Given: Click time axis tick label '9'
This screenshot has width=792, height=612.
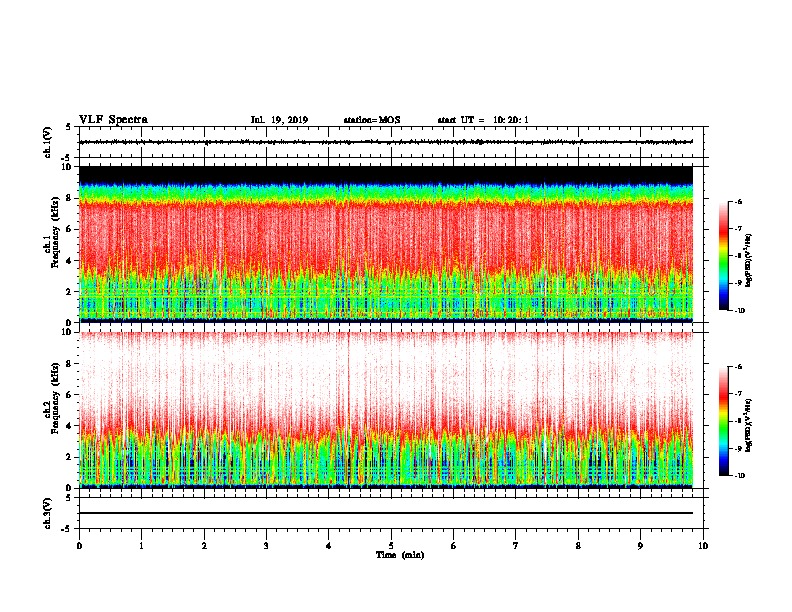Looking at the screenshot, I should [x=640, y=546].
